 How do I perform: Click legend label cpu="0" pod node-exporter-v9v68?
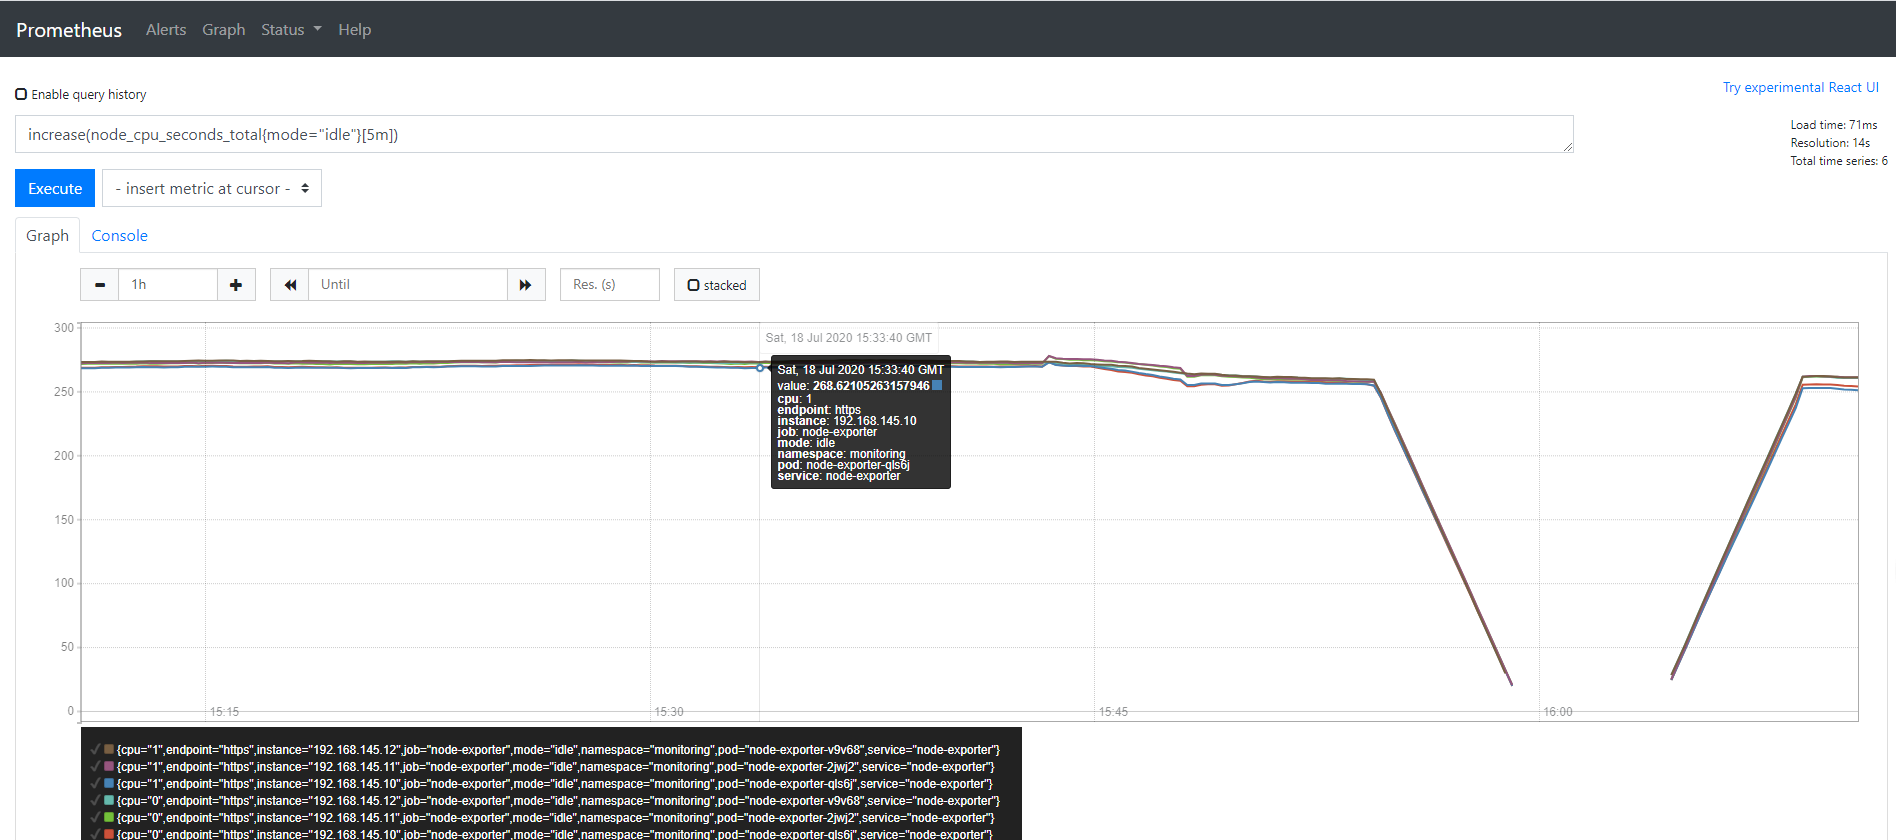[x=559, y=801]
